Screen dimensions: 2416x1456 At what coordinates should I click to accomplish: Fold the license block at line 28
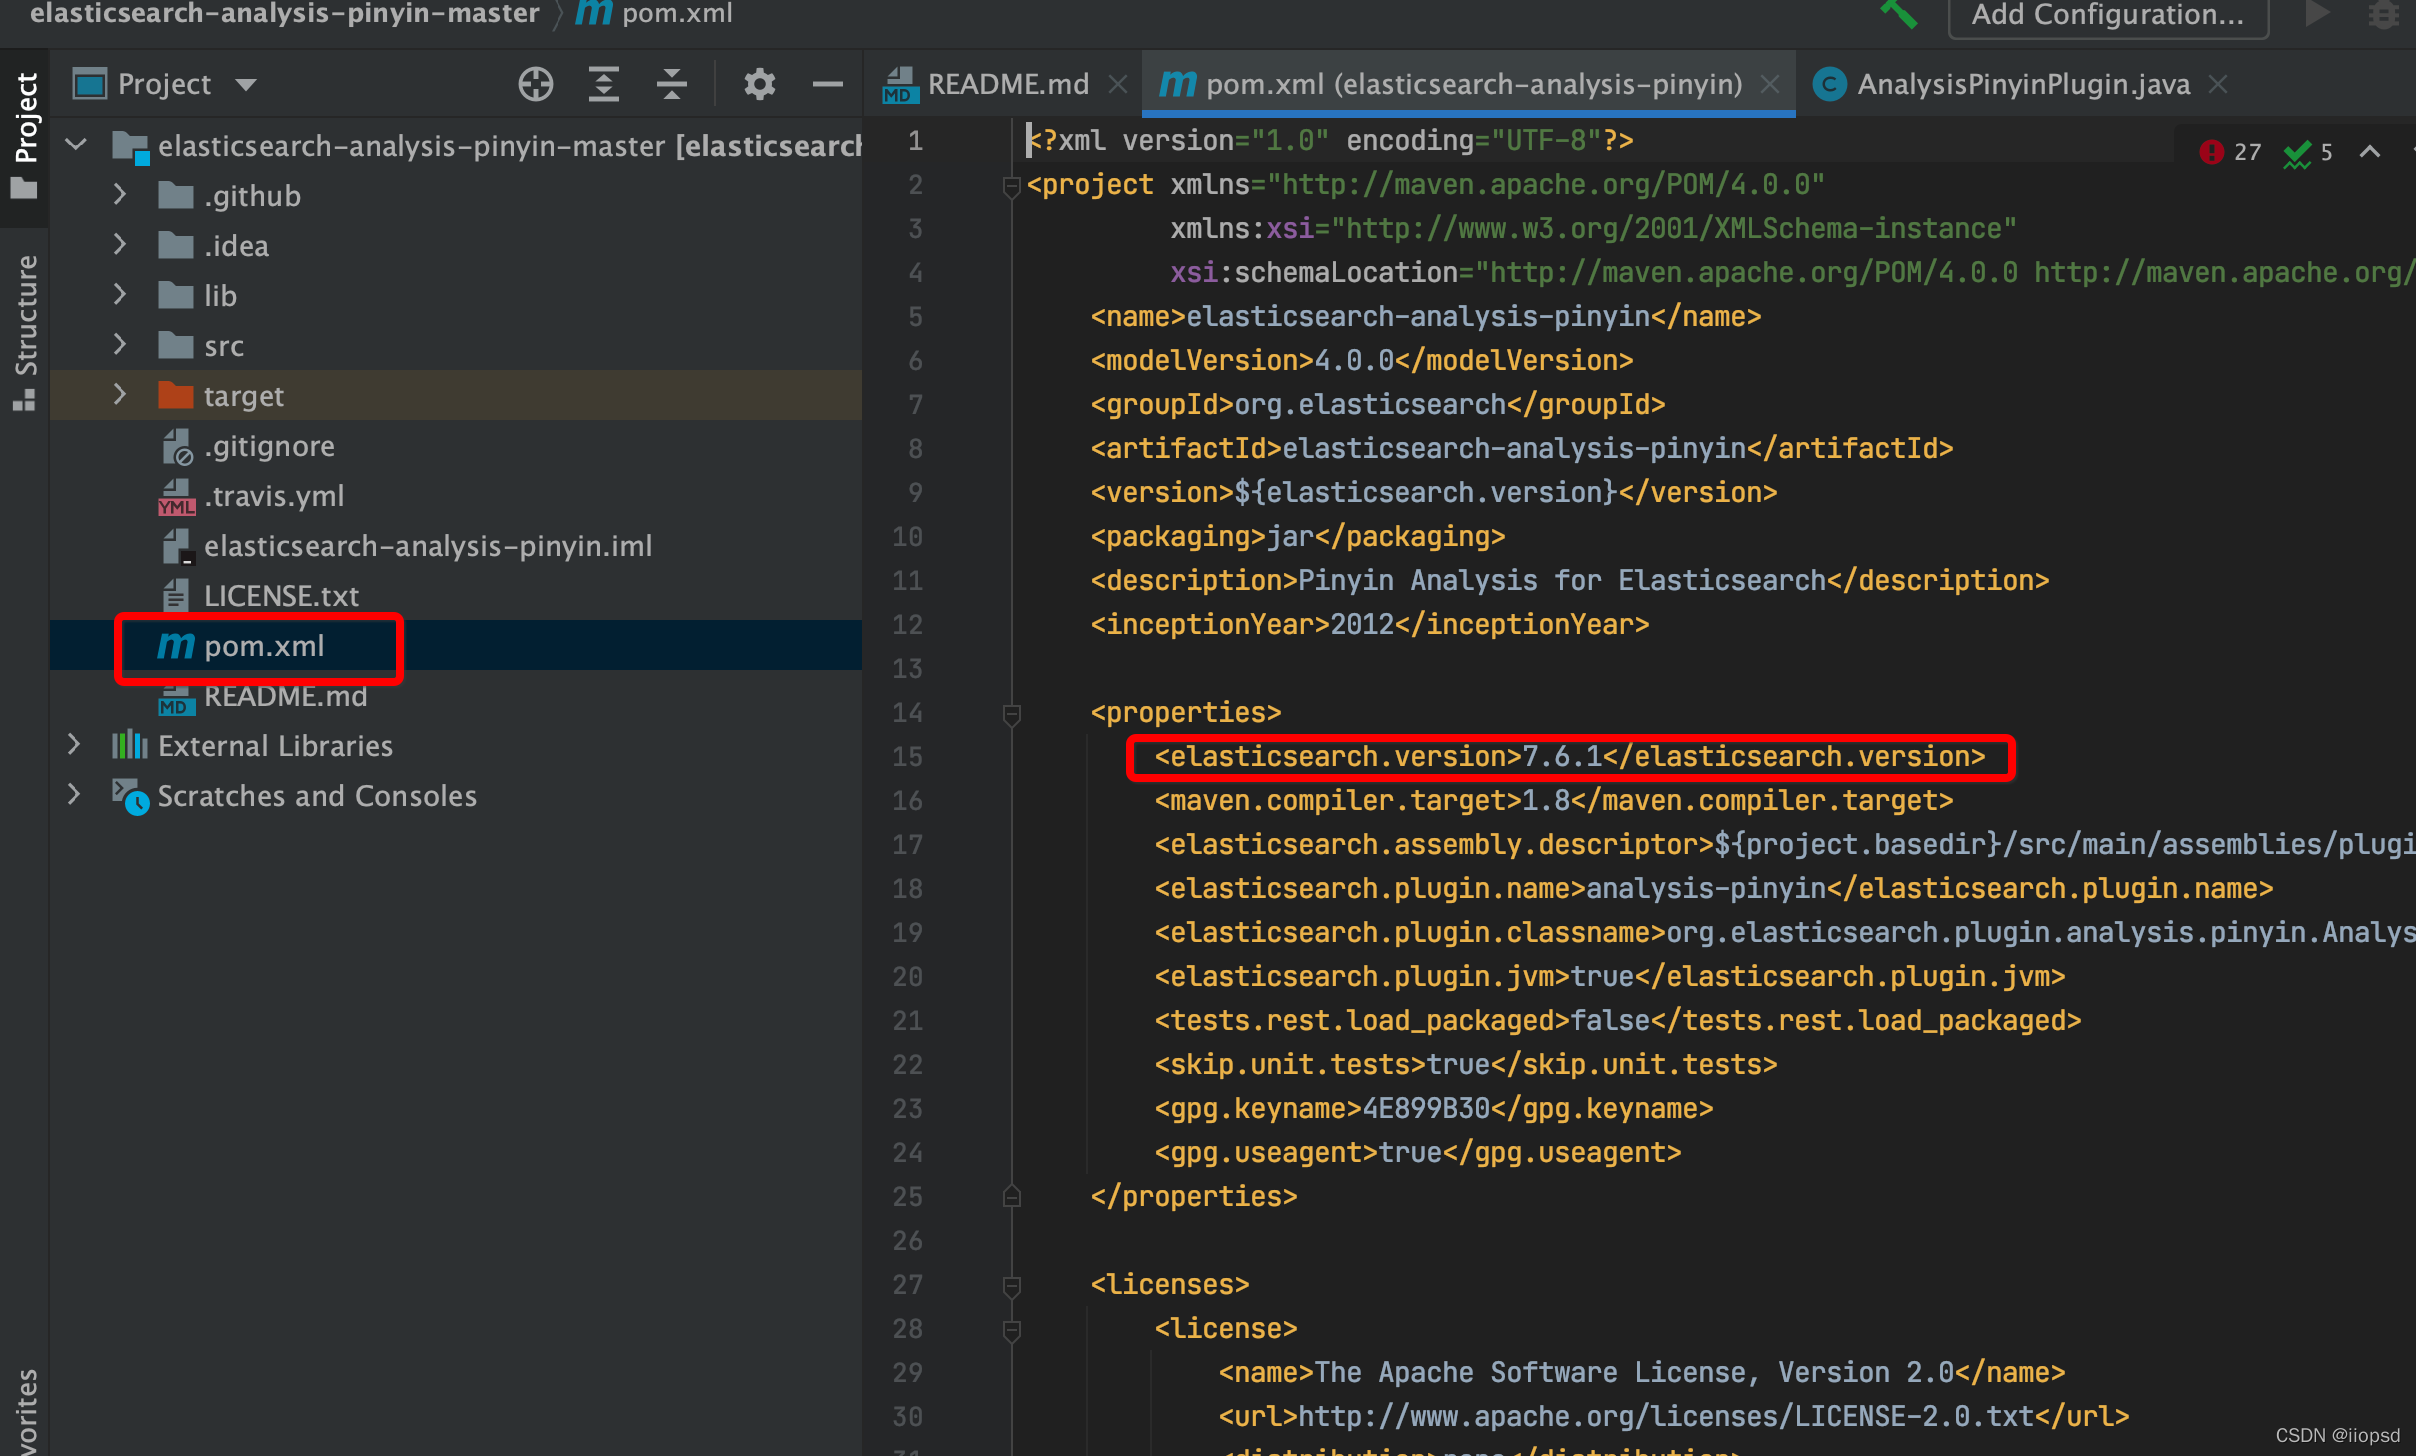(1012, 1330)
